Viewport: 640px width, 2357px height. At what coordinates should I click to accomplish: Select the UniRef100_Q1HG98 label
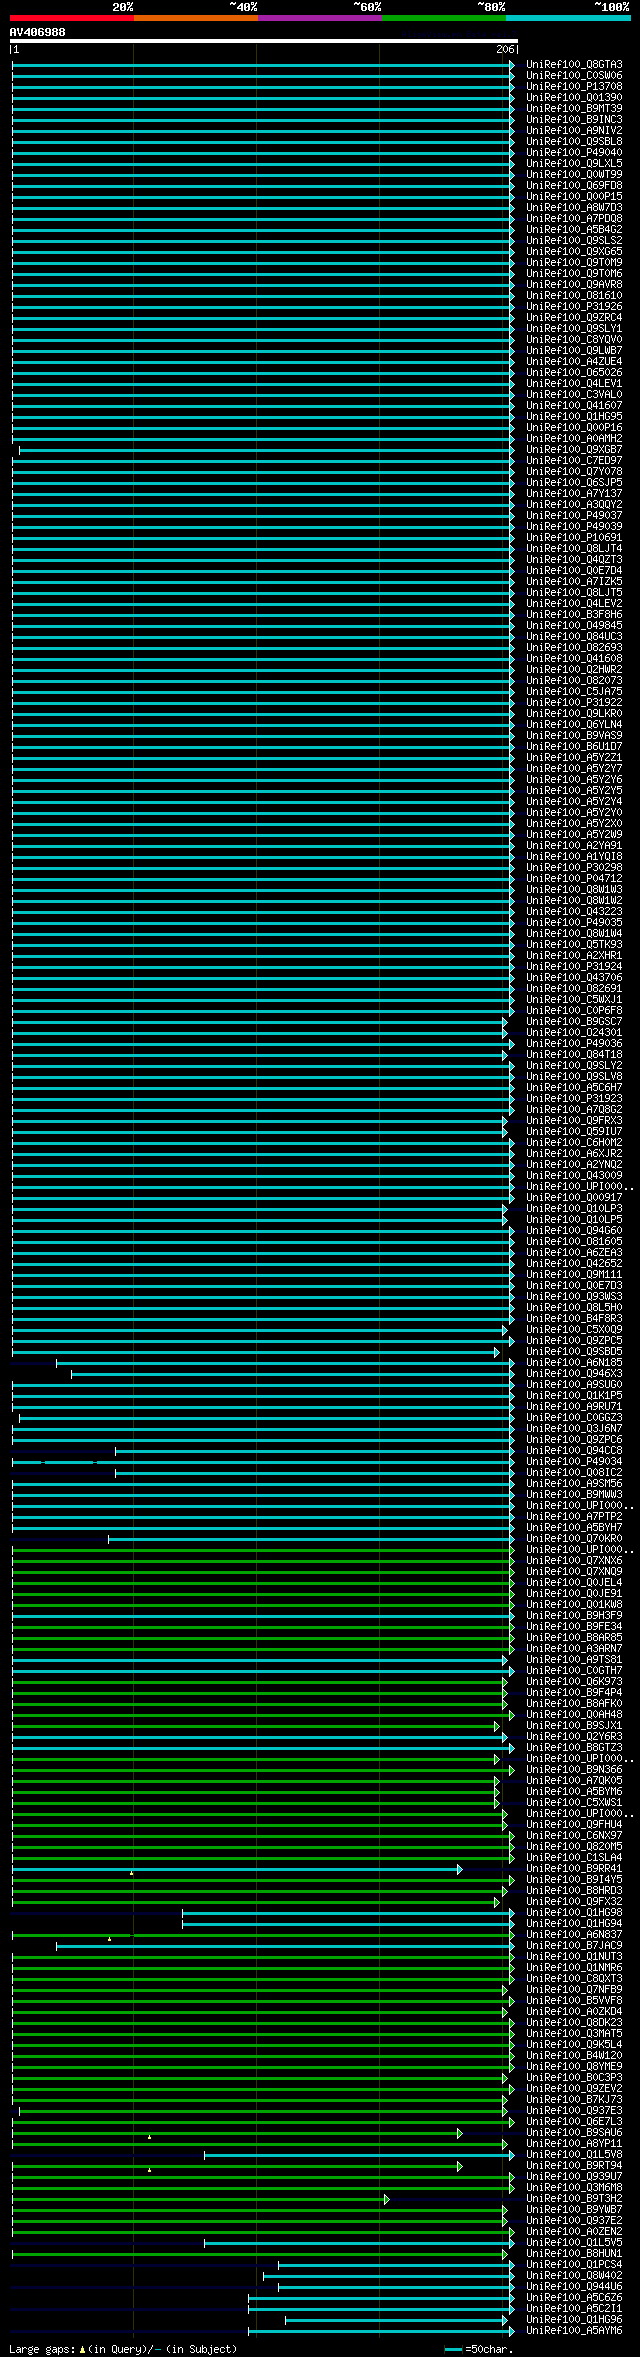point(574,1913)
